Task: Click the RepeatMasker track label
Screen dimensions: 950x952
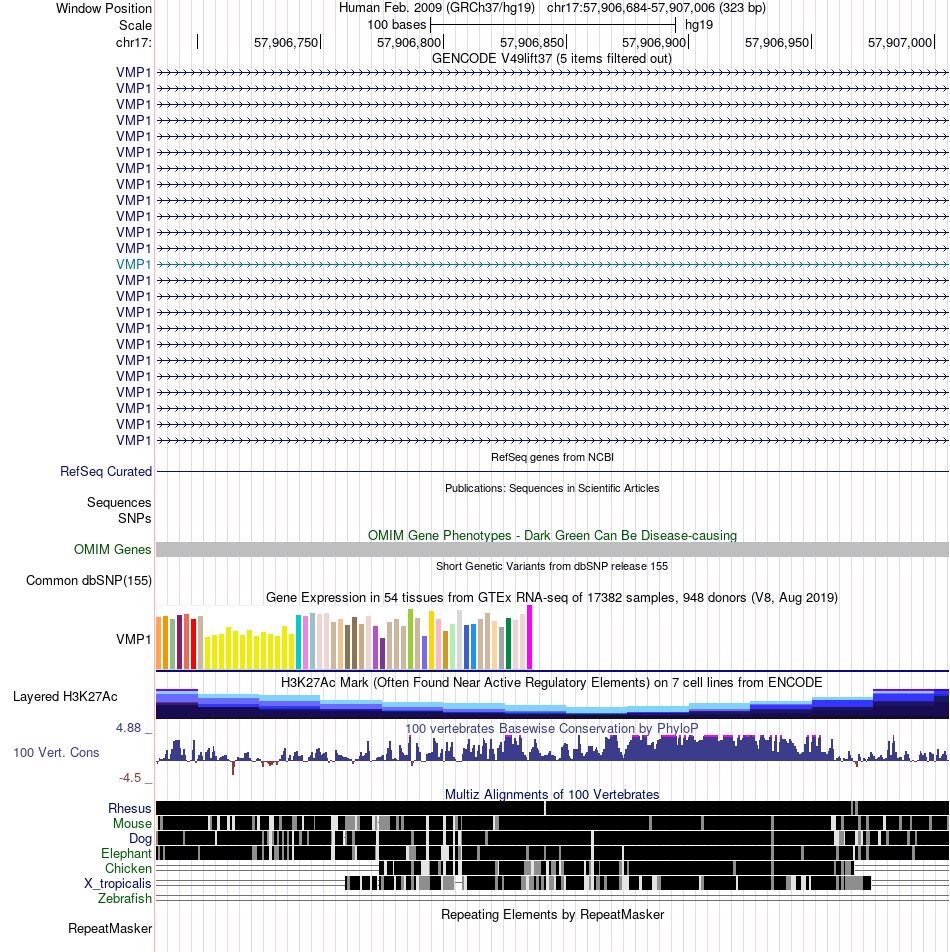Action: (110, 928)
